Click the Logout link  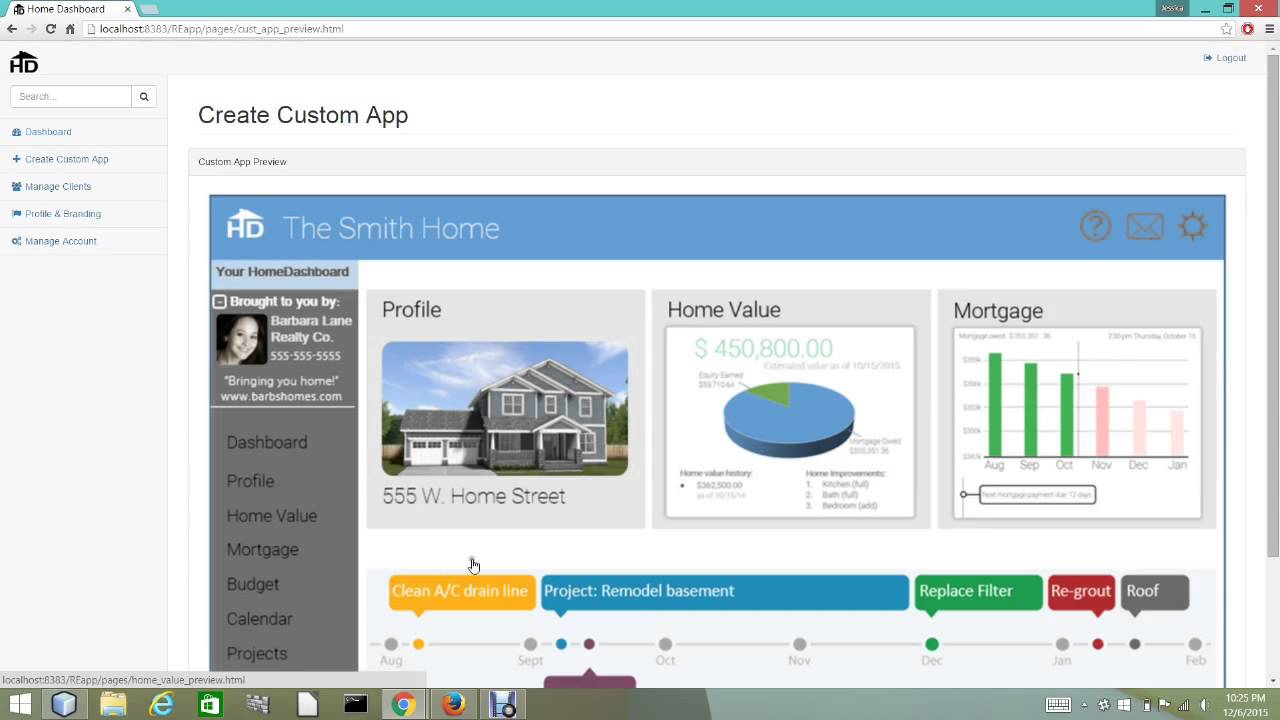tap(1225, 58)
